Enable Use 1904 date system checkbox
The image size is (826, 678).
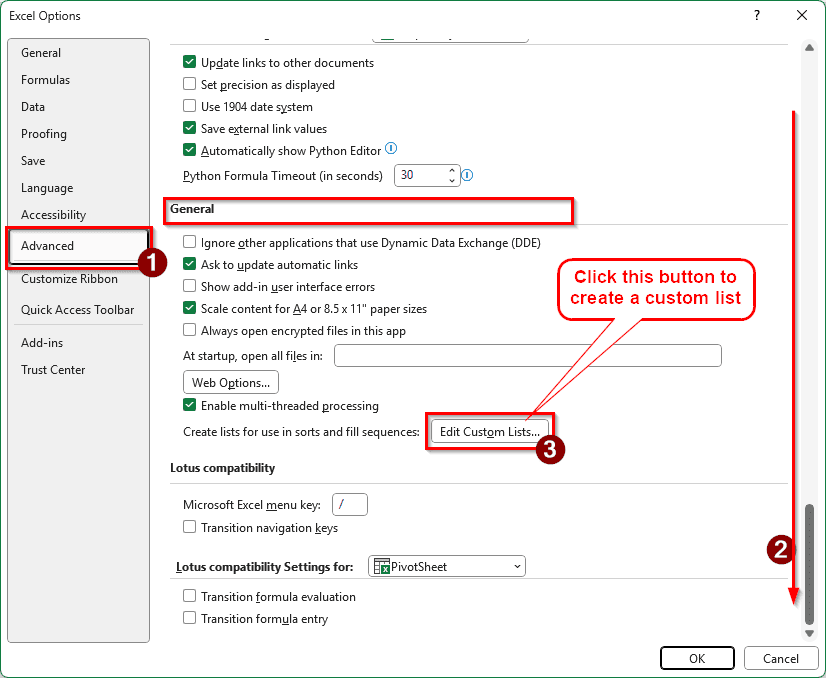point(190,107)
